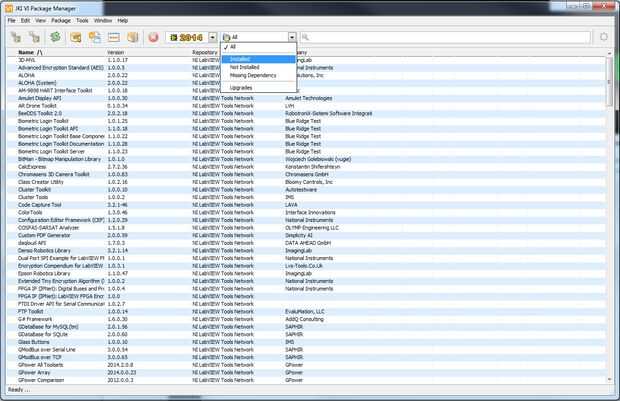The width and height of the screenshot is (620, 401).
Task: Select the G# Framework package row
Action: 306,319
